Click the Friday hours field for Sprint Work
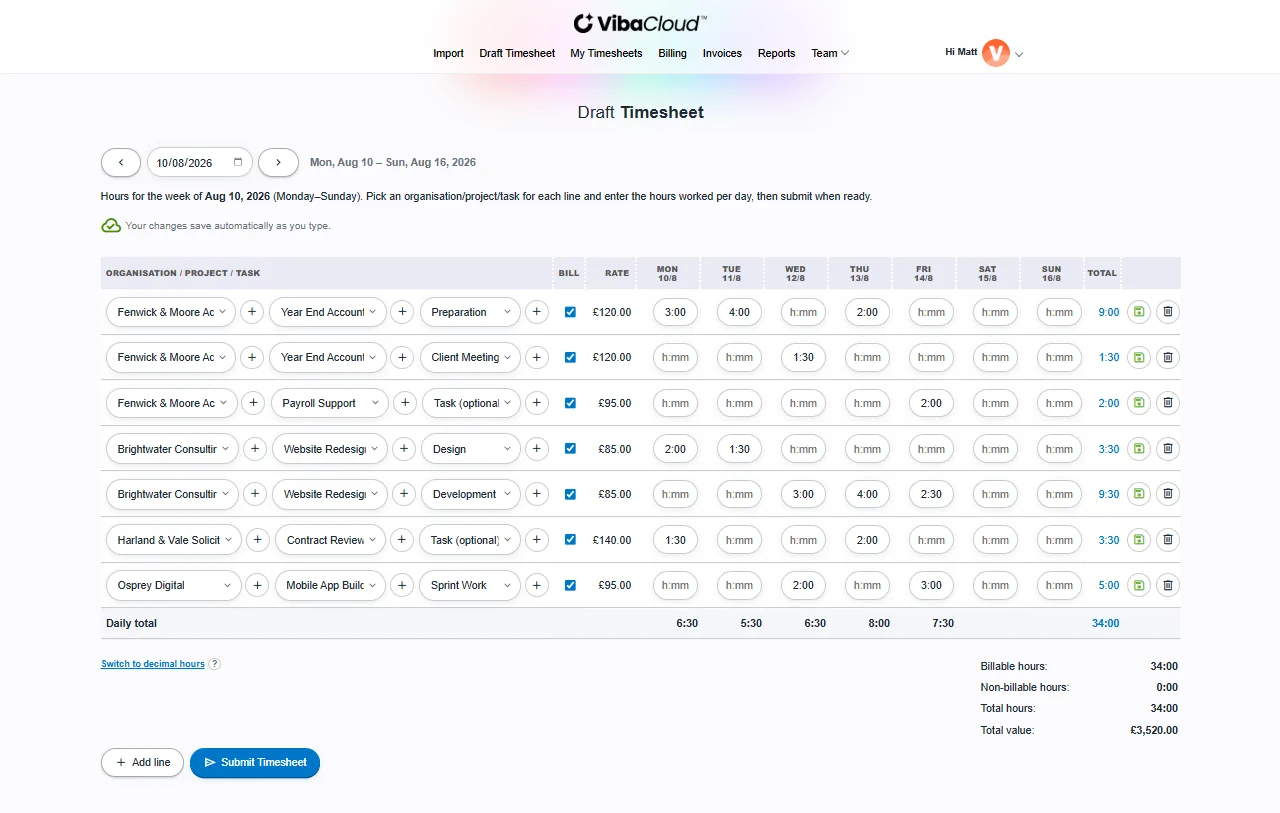 point(931,585)
